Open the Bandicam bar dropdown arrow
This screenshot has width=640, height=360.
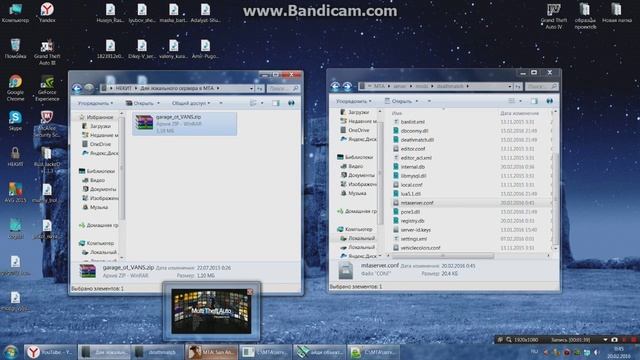click(x=605, y=340)
